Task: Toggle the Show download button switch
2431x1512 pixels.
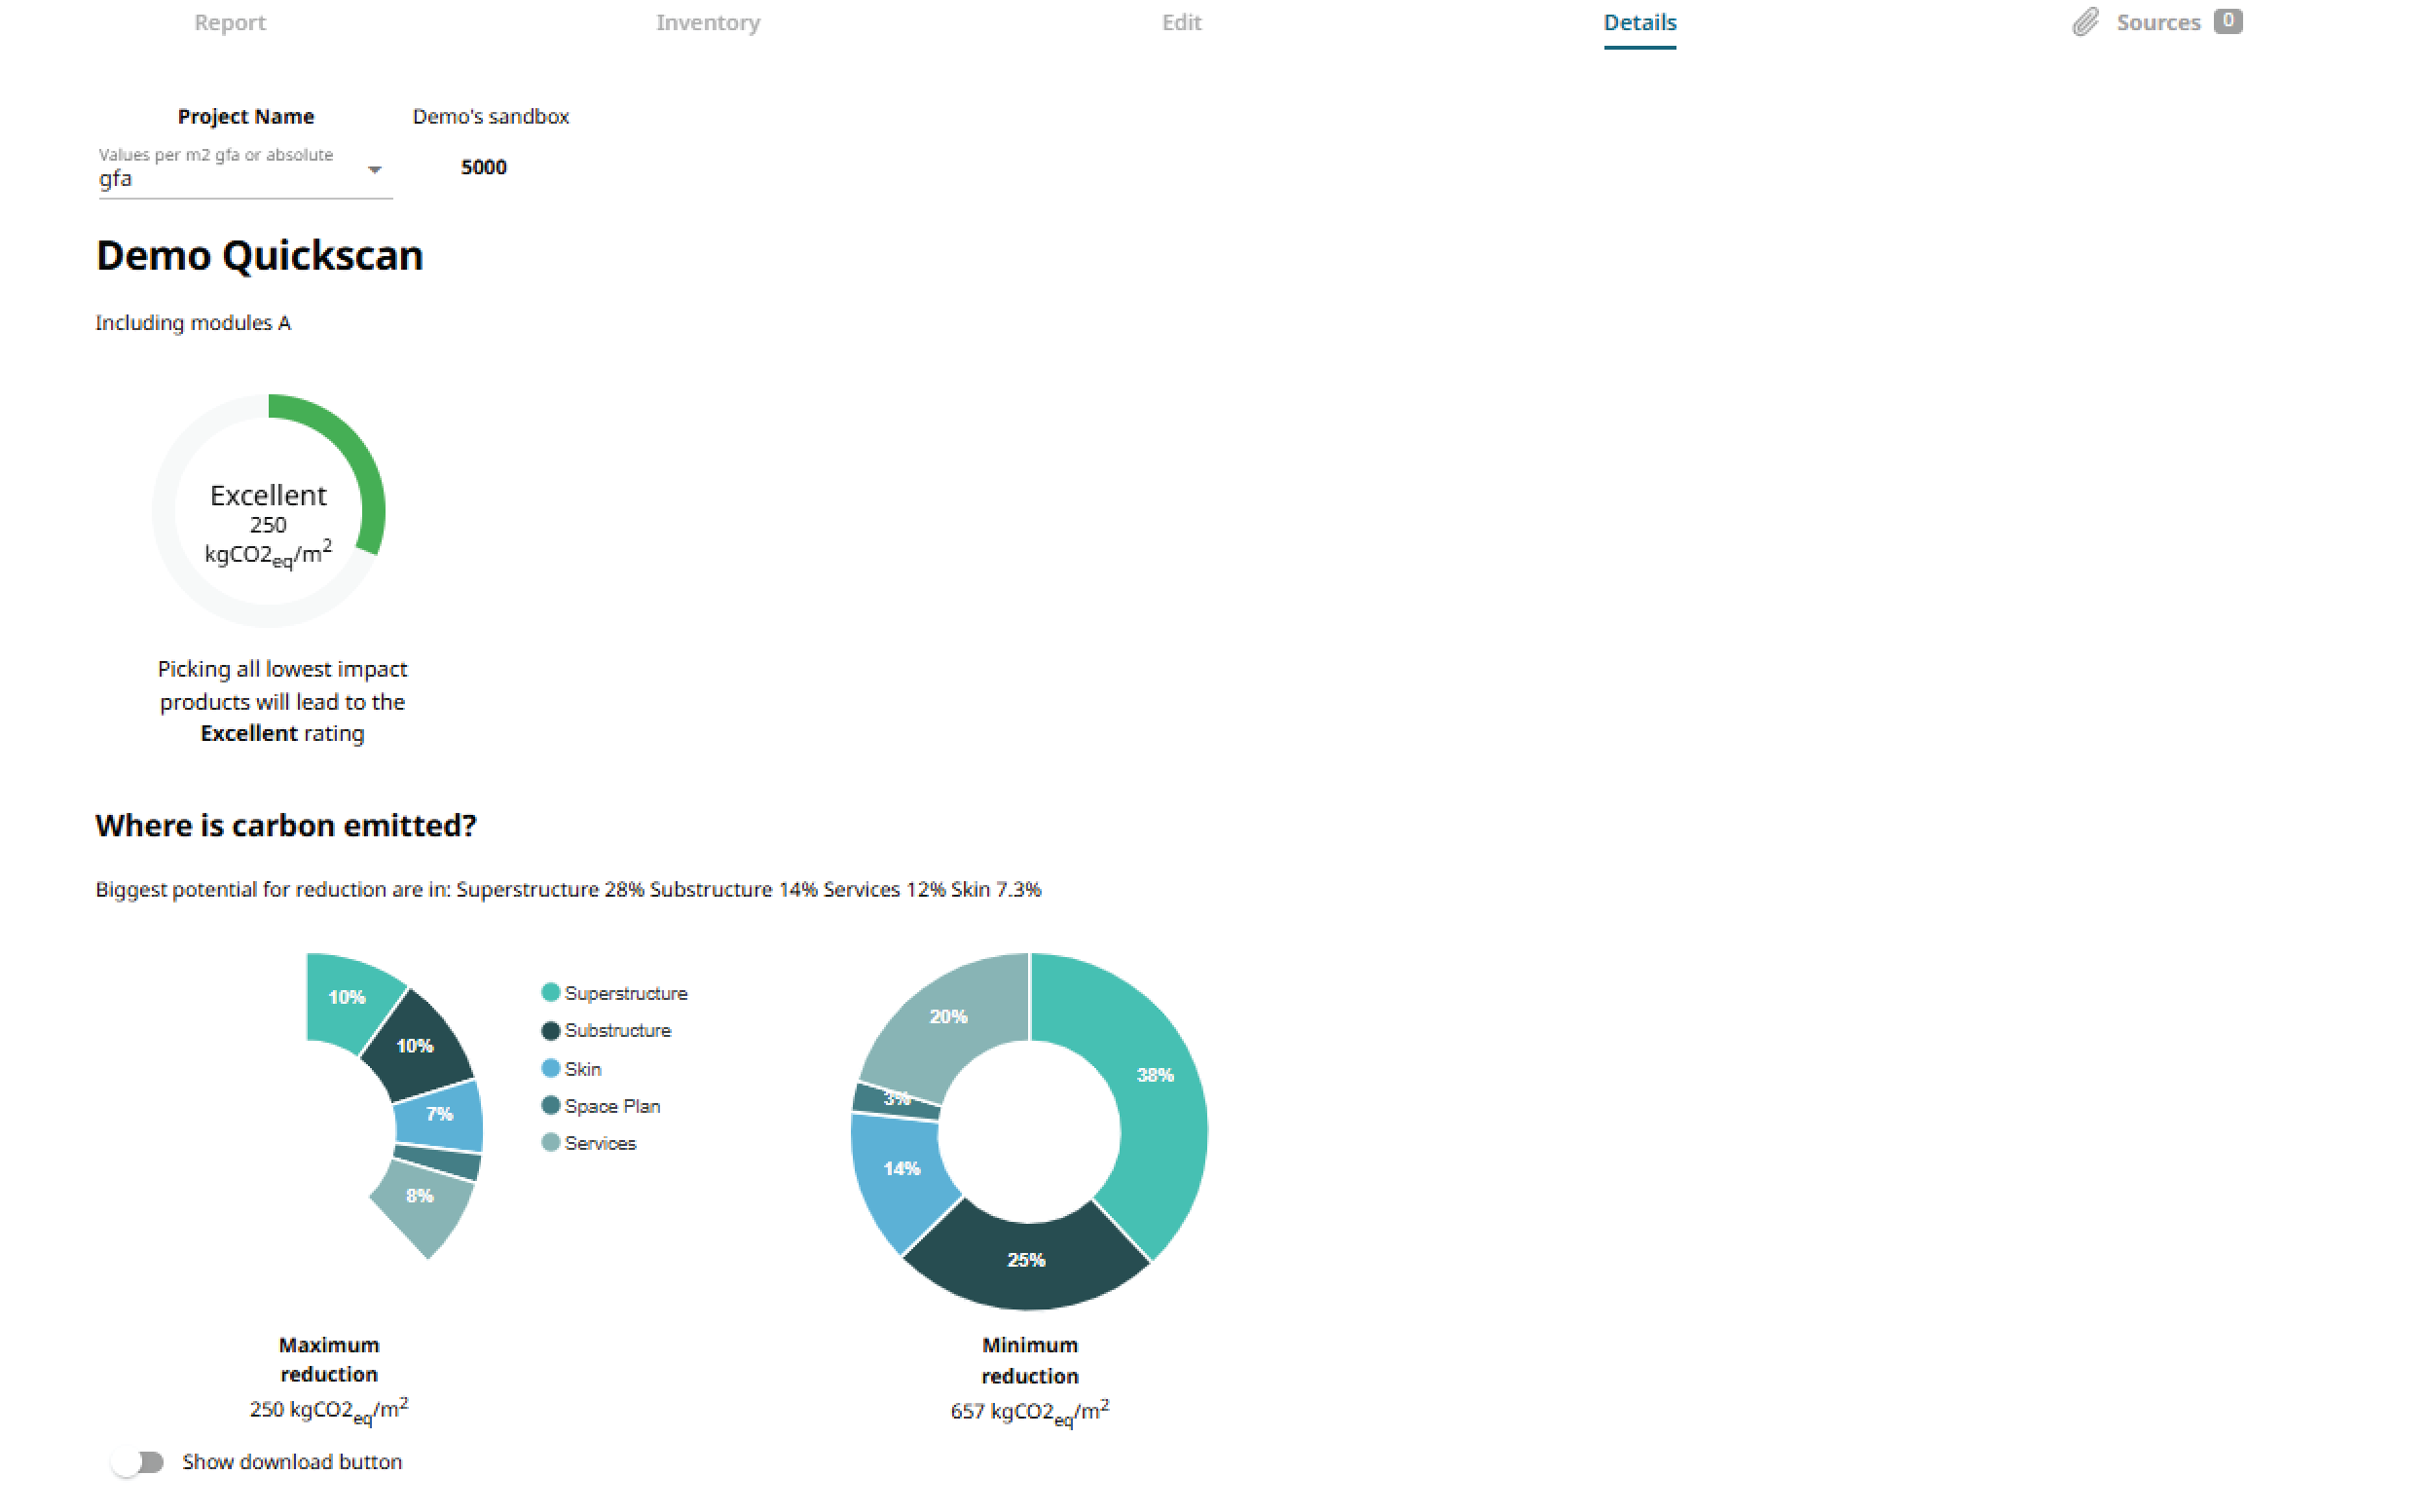Action: 138,1462
